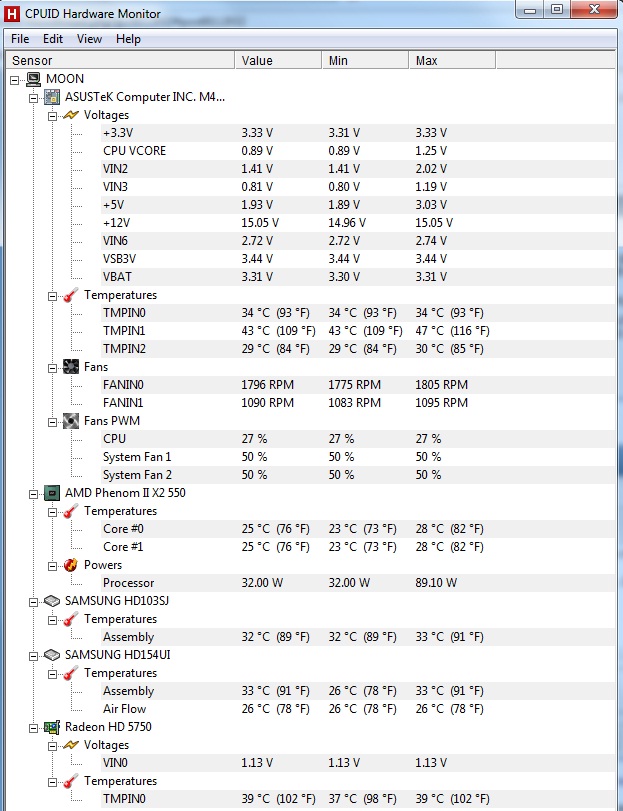This screenshot has height=811, width=623.
Task: Click the Powers flame icon
Action: 71,565
